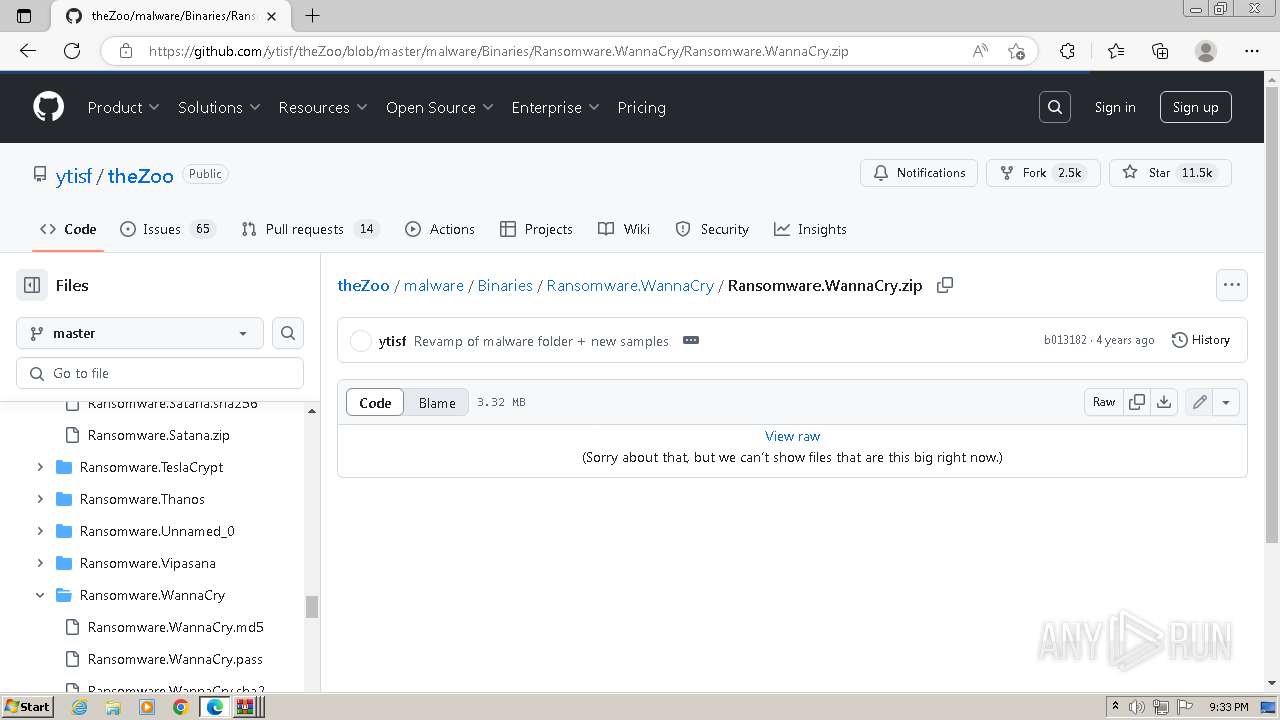Fork the repository button
Screen dimensions: 1280x720
[1043, 173]
